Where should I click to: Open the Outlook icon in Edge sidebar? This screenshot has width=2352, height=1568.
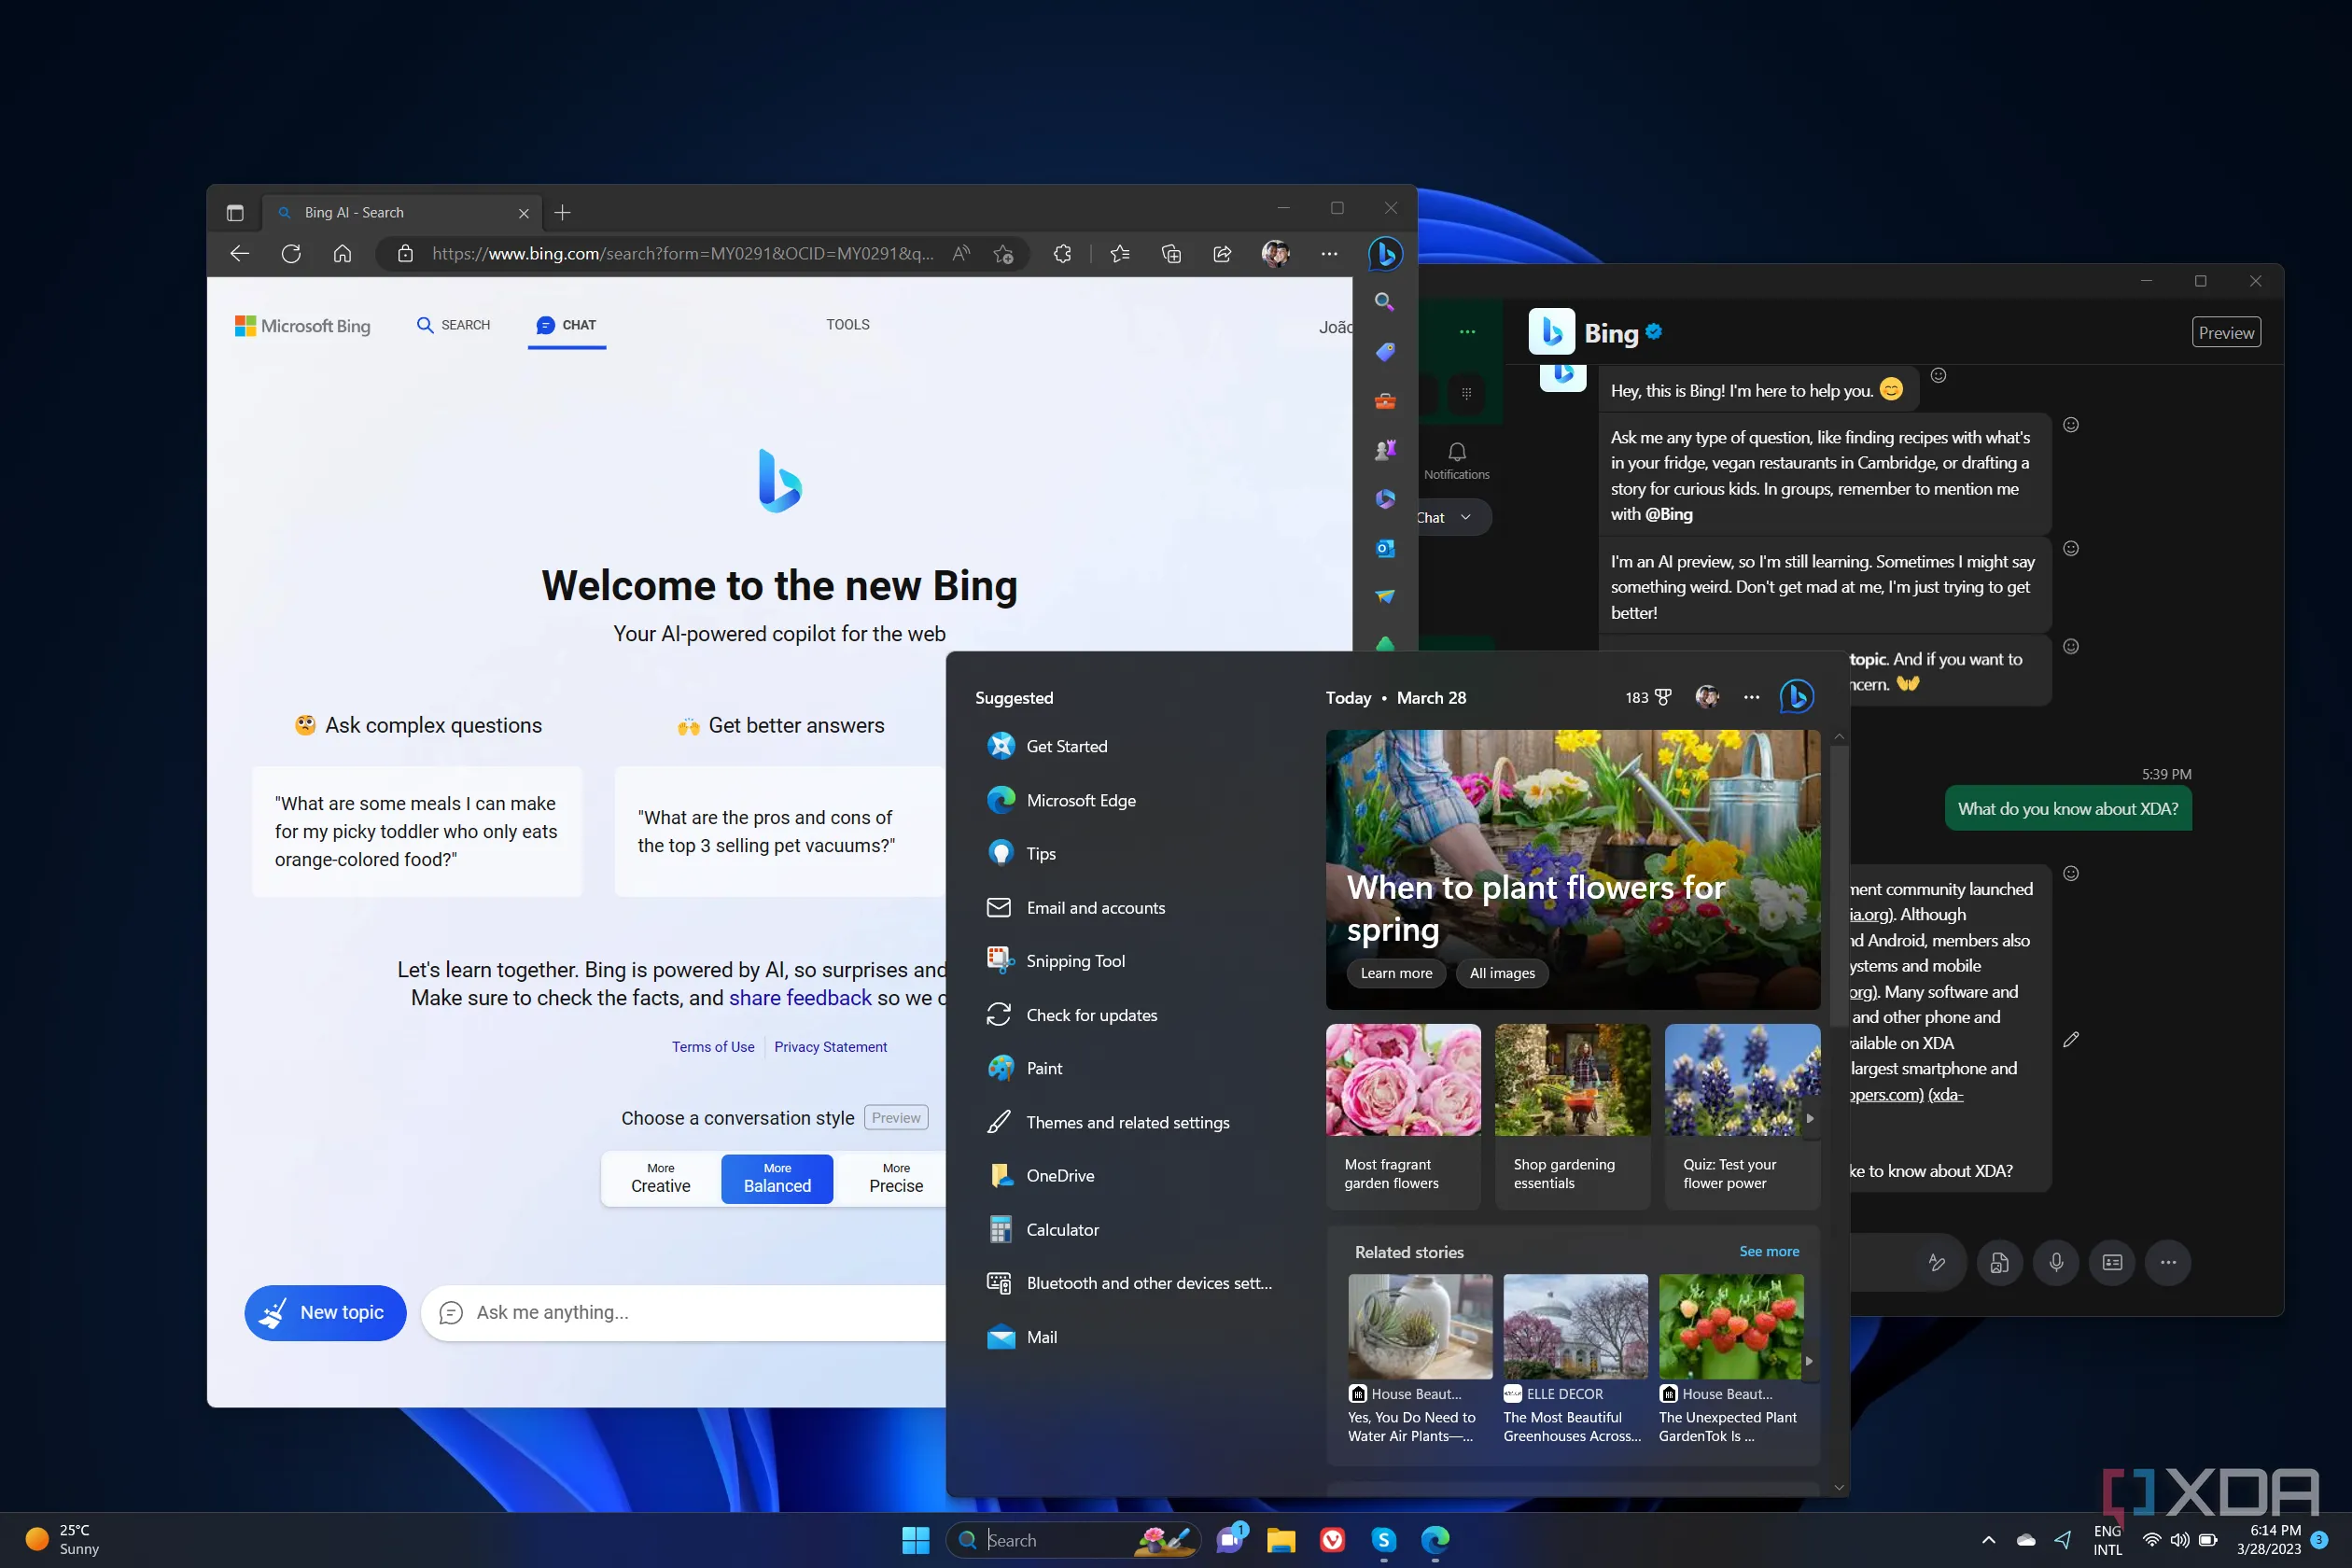[x=1385, y=548]
